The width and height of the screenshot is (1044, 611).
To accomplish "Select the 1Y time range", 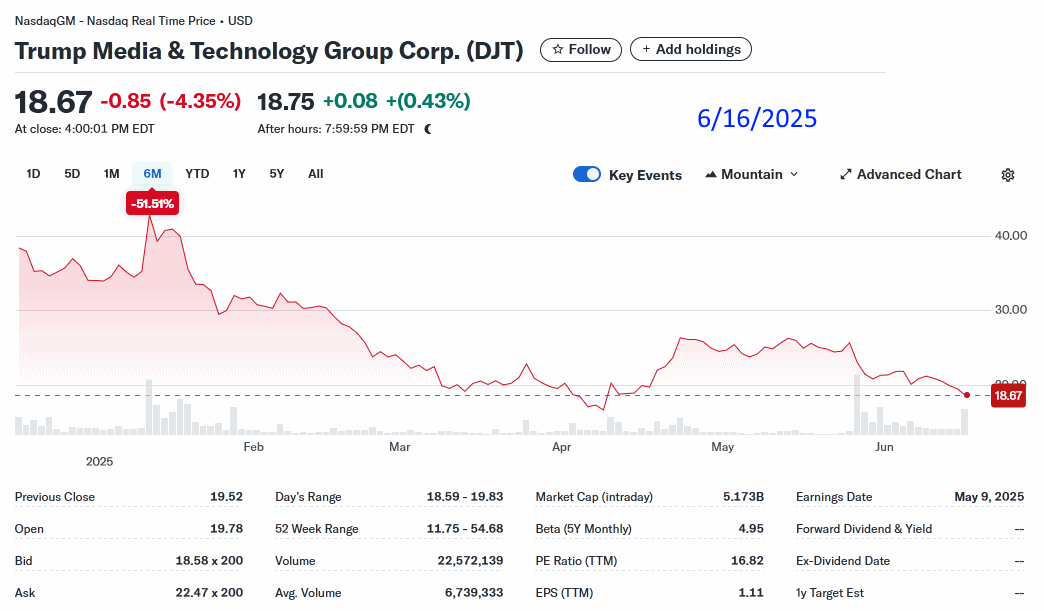I will pyautogui.click(x=239, y=174).
